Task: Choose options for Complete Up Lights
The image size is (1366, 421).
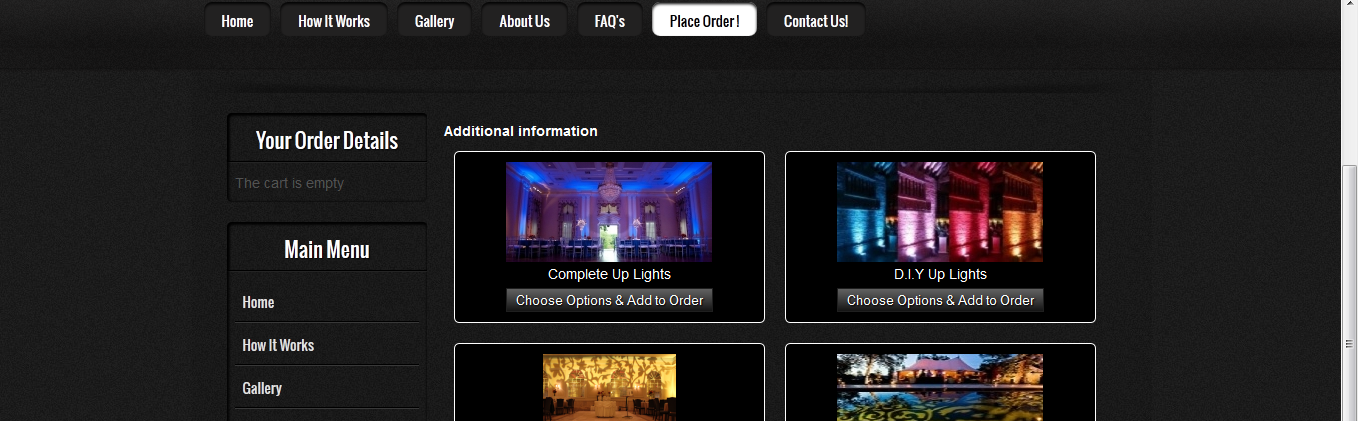Action: pos(609,300)
